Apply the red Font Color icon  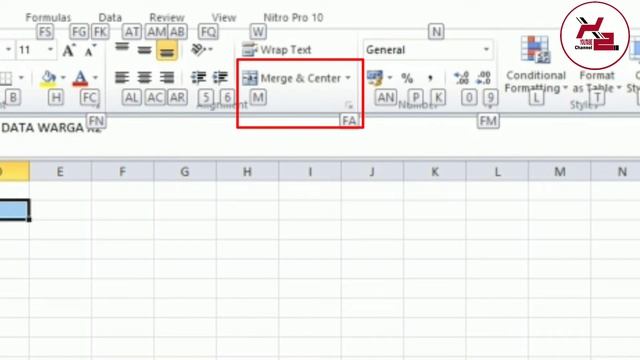point(80,78)
